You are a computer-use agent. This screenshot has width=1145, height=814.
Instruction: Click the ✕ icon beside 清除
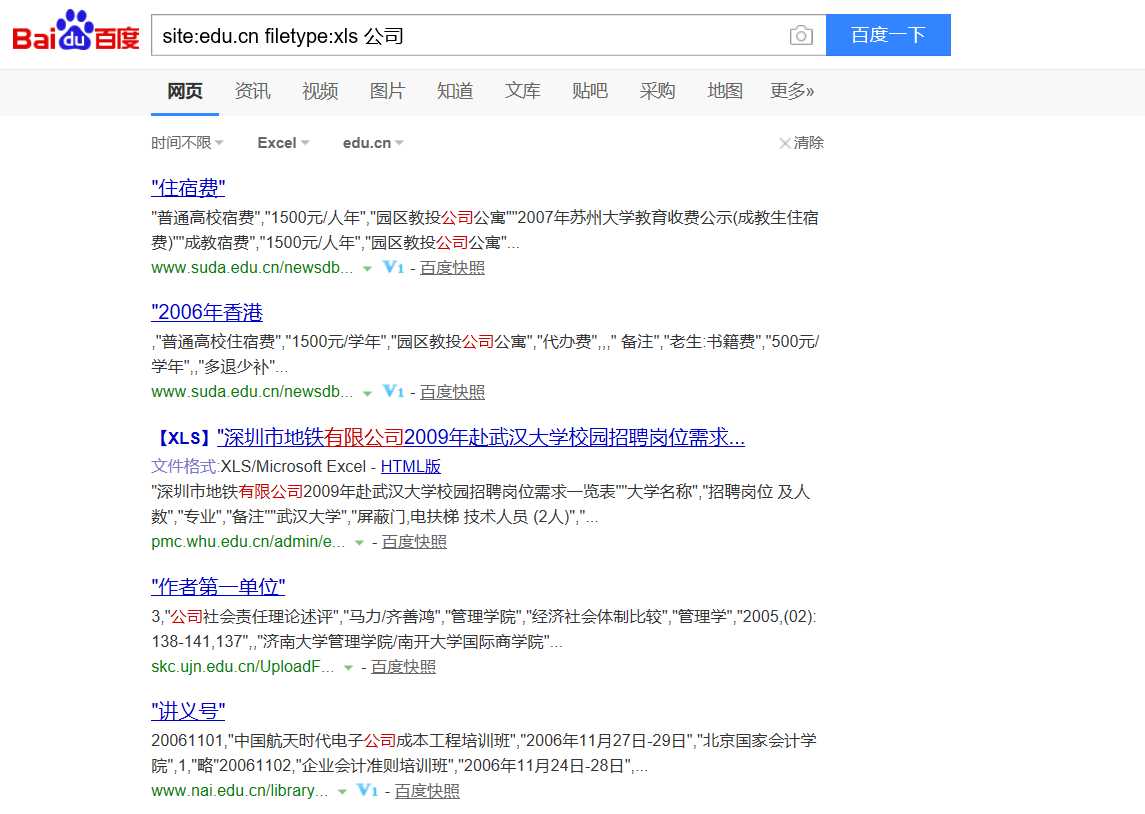pyautogui.click(x=785, y=143)
